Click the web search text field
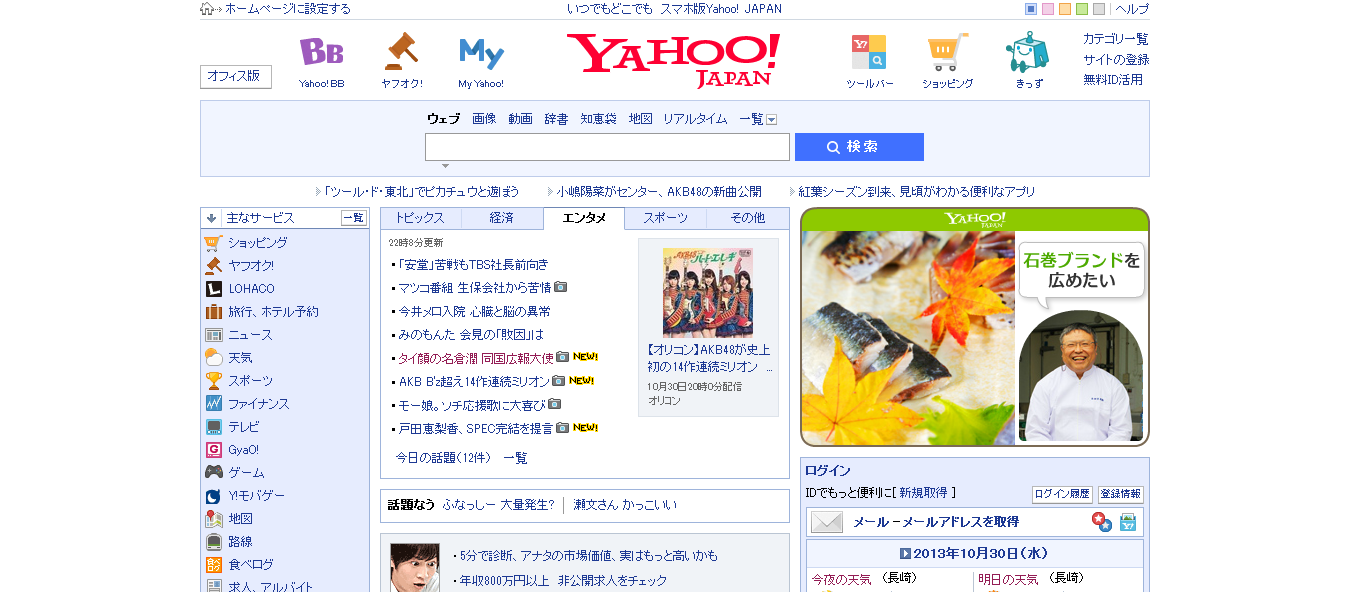This screenshot has height=592, width=1349. [x=607, y=147]
